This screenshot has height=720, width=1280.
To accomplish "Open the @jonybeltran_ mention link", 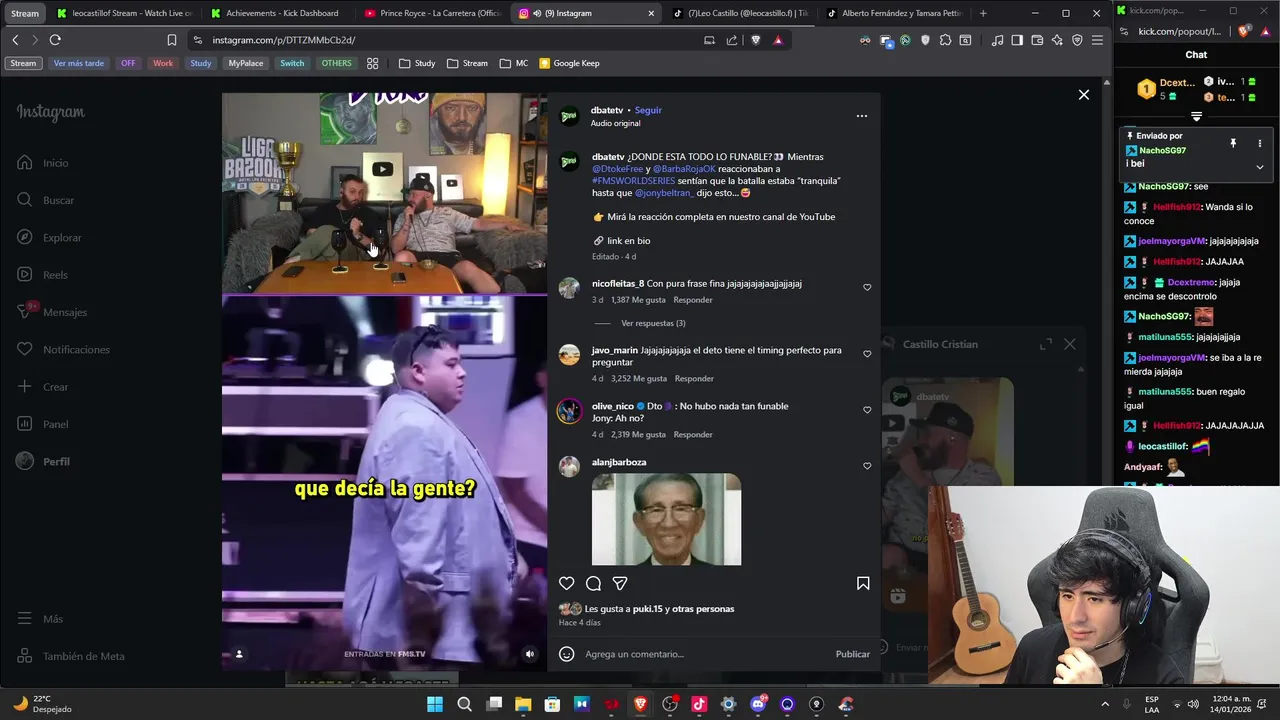I will [x=664, y=193].
